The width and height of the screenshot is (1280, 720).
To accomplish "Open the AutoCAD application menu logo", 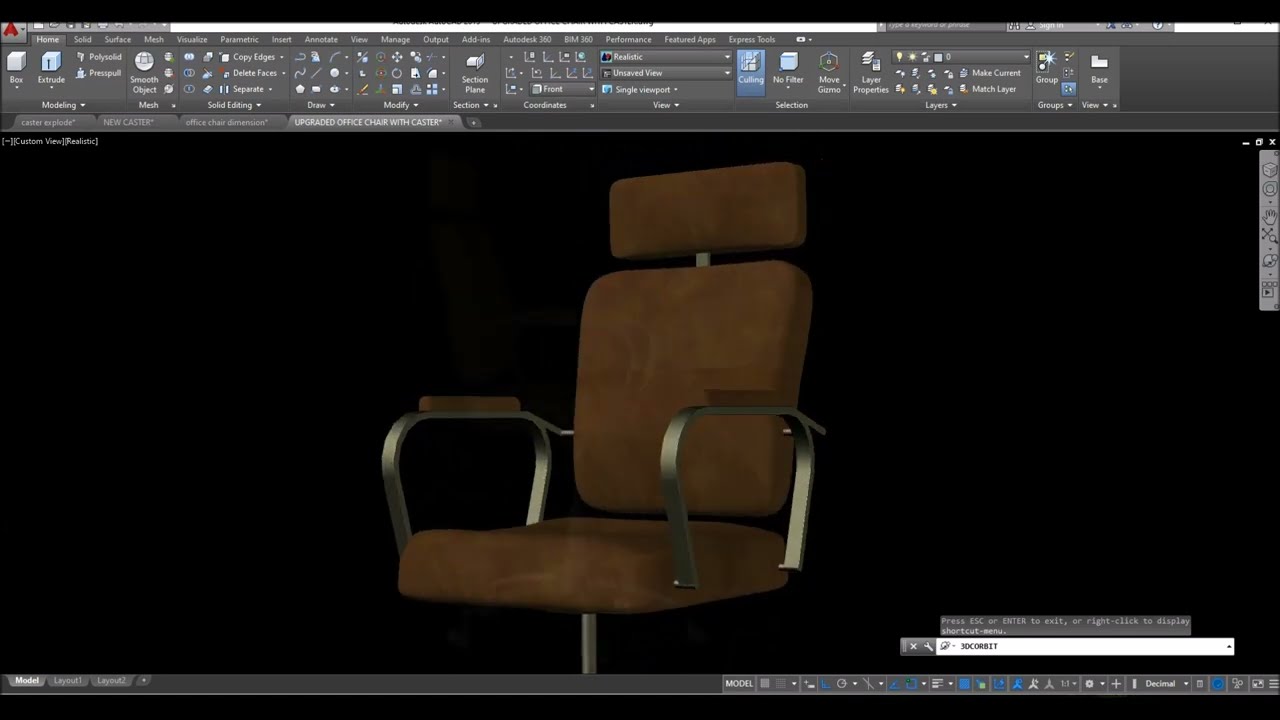I will 11,30.
